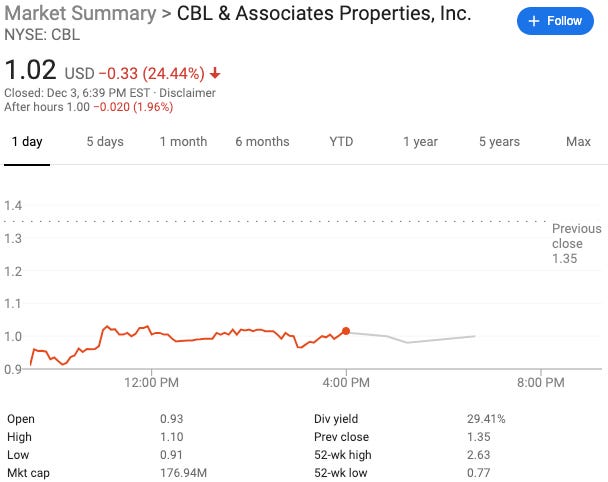The image size is (608, 482).
Task: View the 1 year chart
Action: [x=420, y=142]
